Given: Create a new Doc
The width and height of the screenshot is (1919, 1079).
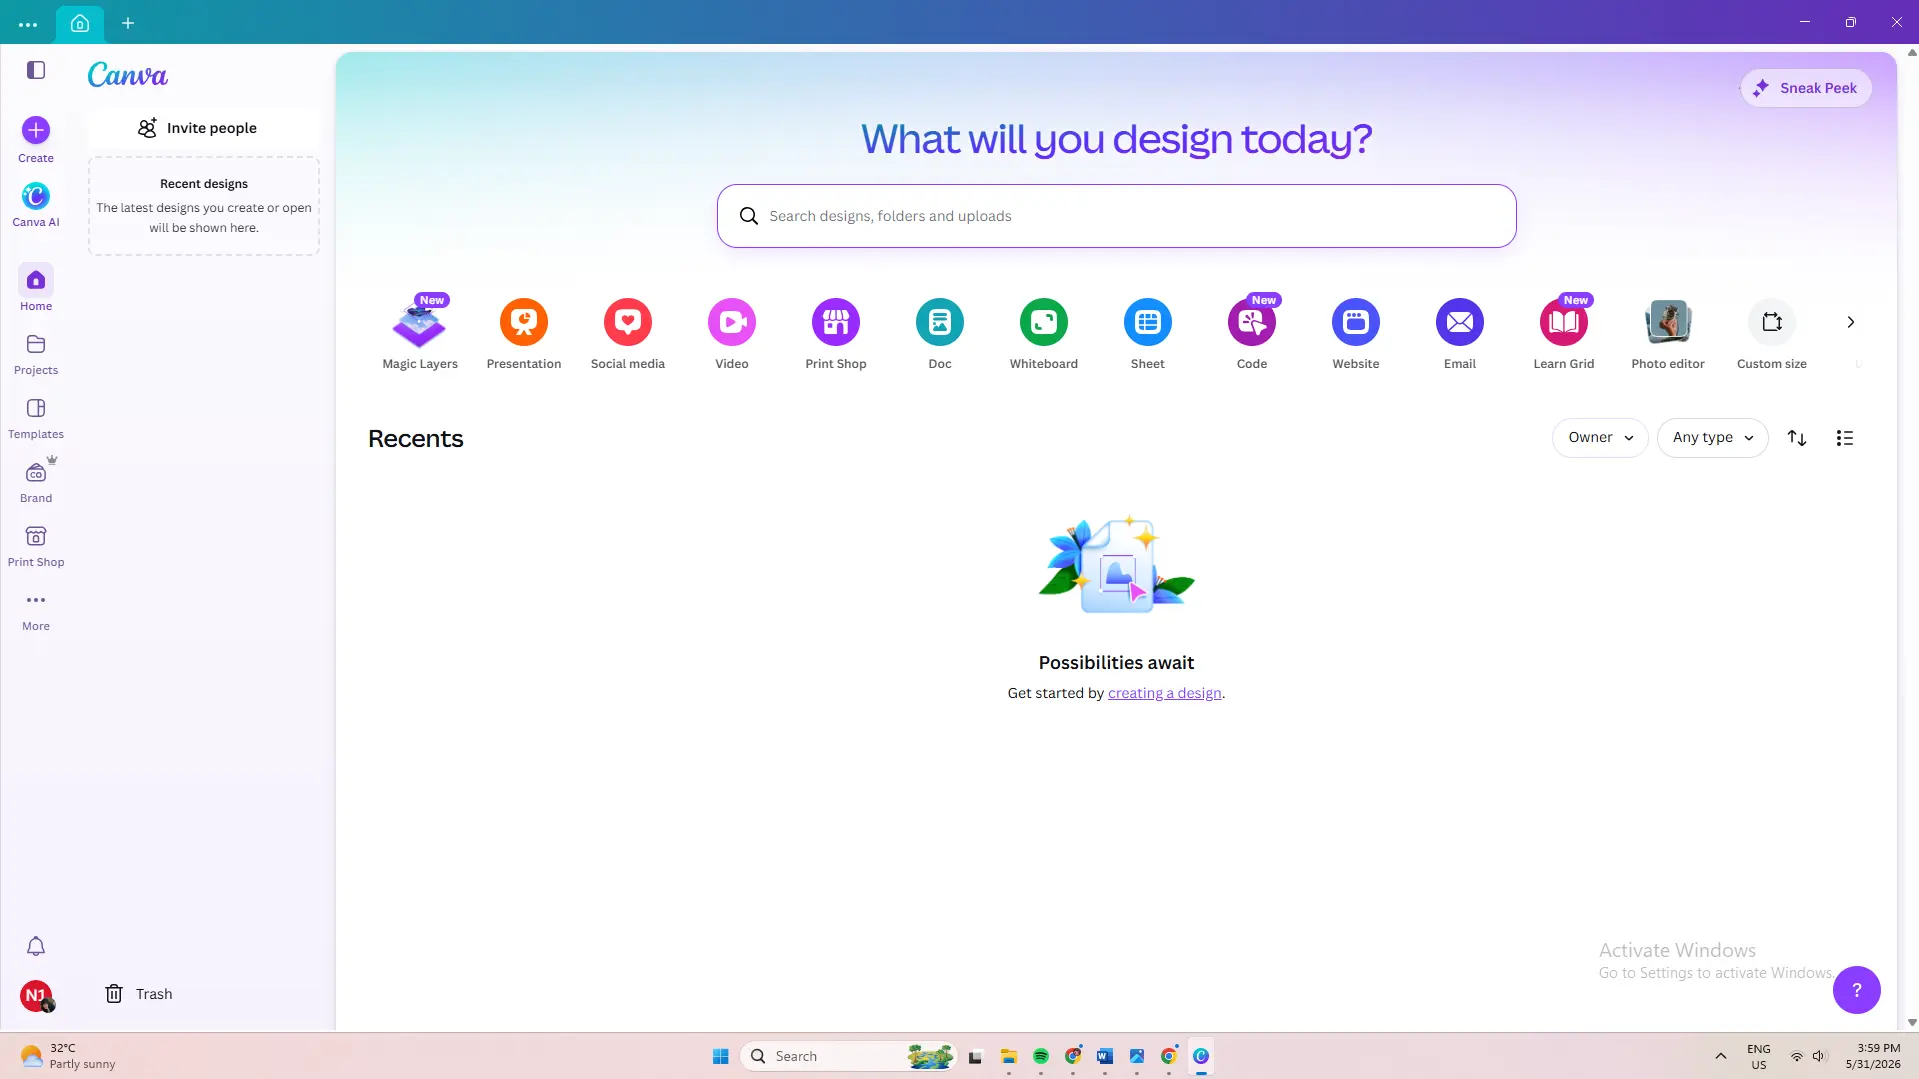Looking at the screenshot, I should point(940,334).
